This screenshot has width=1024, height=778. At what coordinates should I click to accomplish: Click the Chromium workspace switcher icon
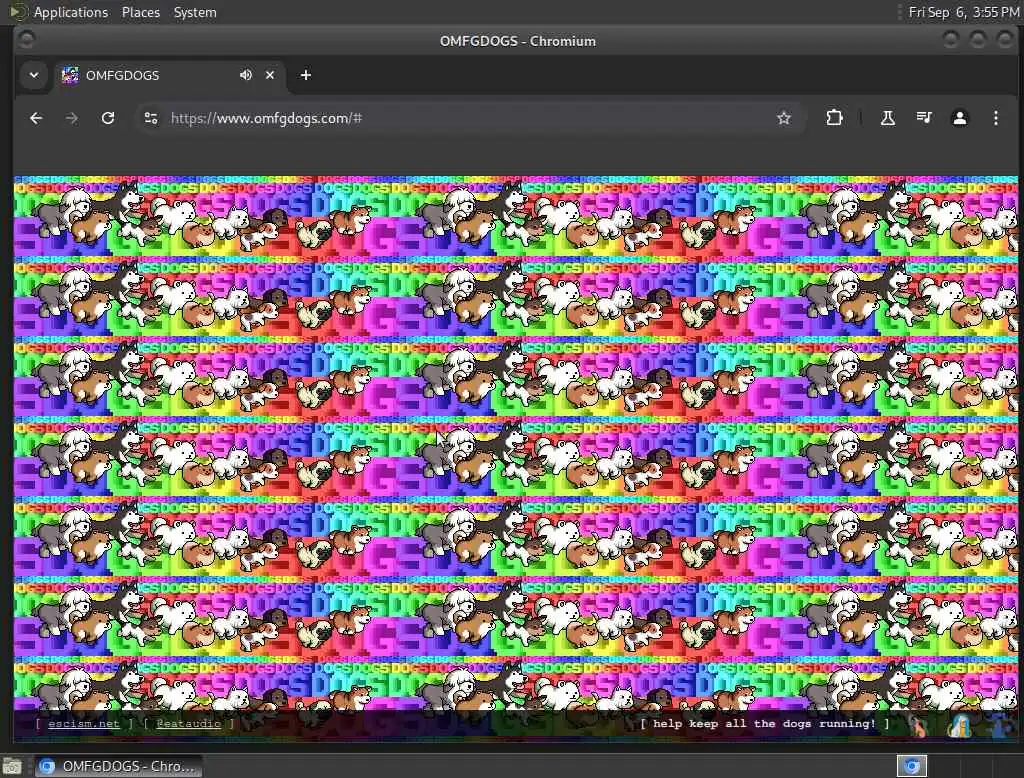click(912, 766)
